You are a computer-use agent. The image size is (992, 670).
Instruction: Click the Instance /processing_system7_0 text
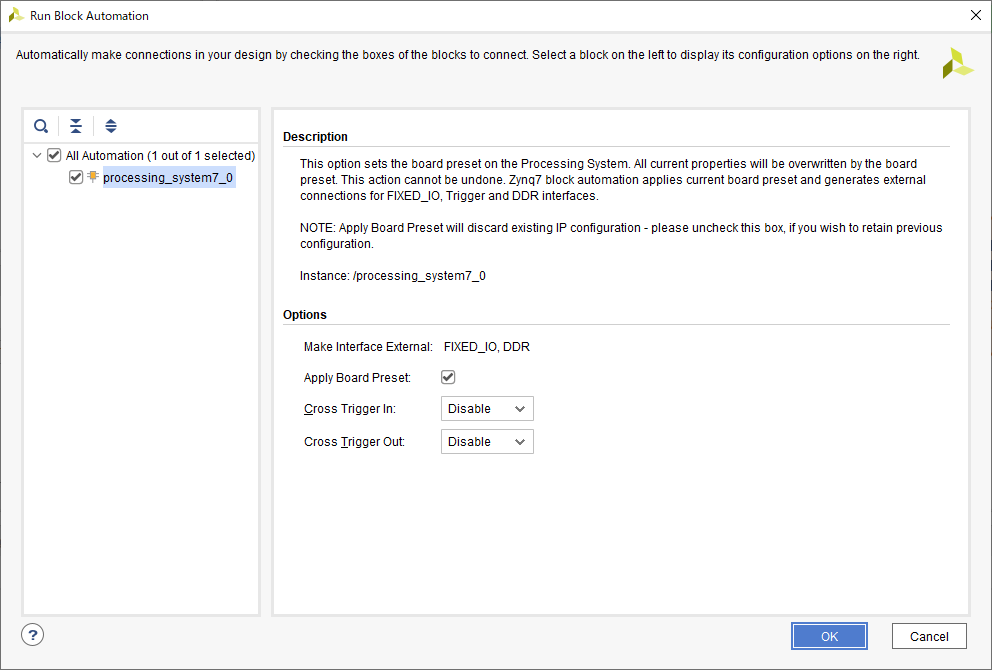393,275
